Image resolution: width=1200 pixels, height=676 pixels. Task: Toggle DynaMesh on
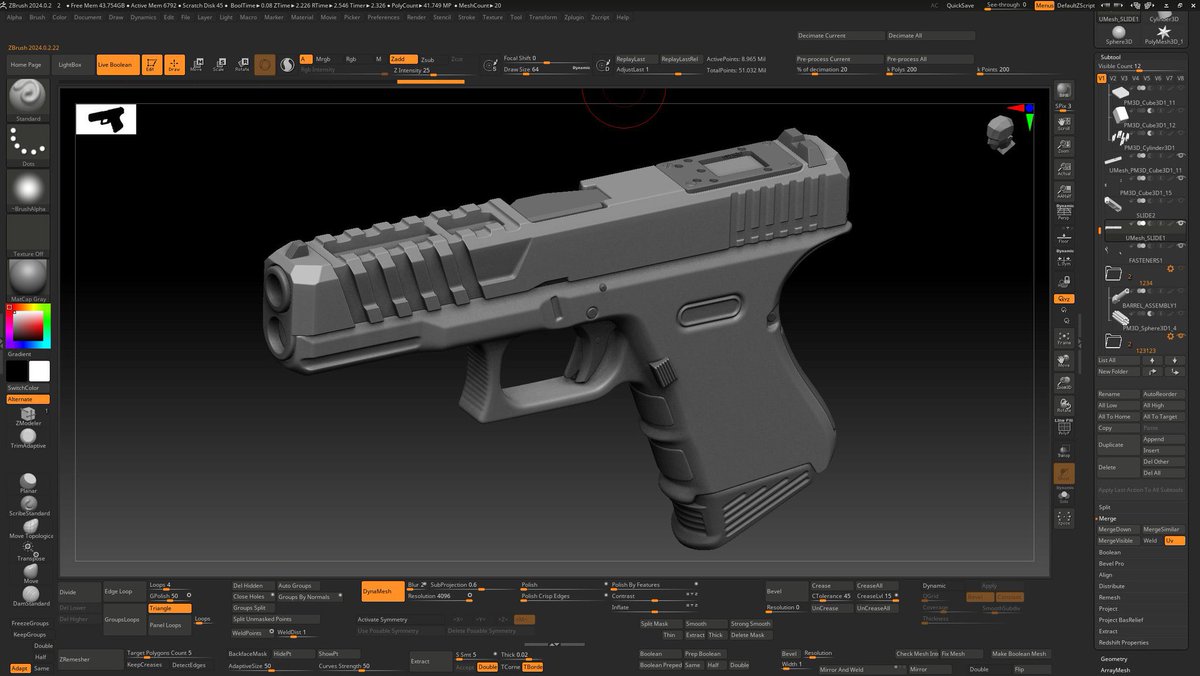[383, 591]
